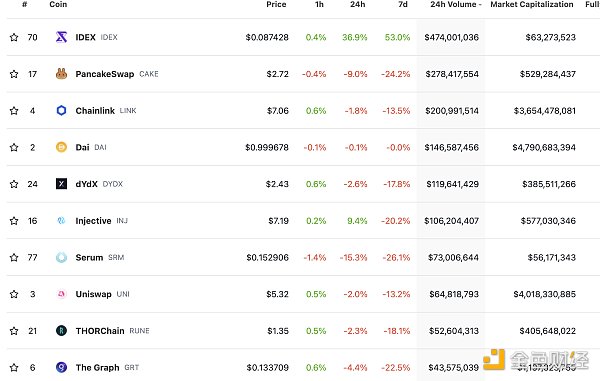Toggle favorite star for Dai

[x=14, y=147]
